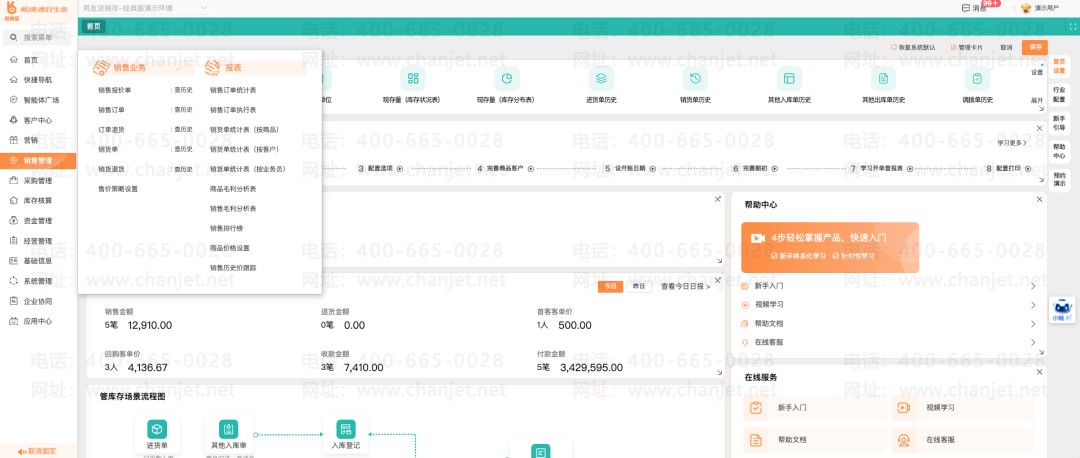This screenshot has height=458, width=1080.
Task: Open the 消息 notifications icon
Action: tap(966, 8)
